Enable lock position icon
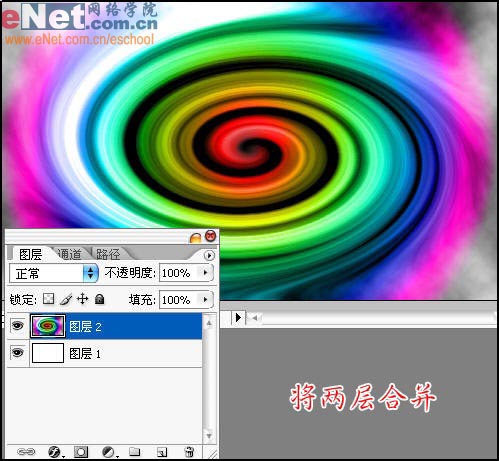Image resolution: width=499 pixels, height=461 pixels. click(x=82, y=299)
